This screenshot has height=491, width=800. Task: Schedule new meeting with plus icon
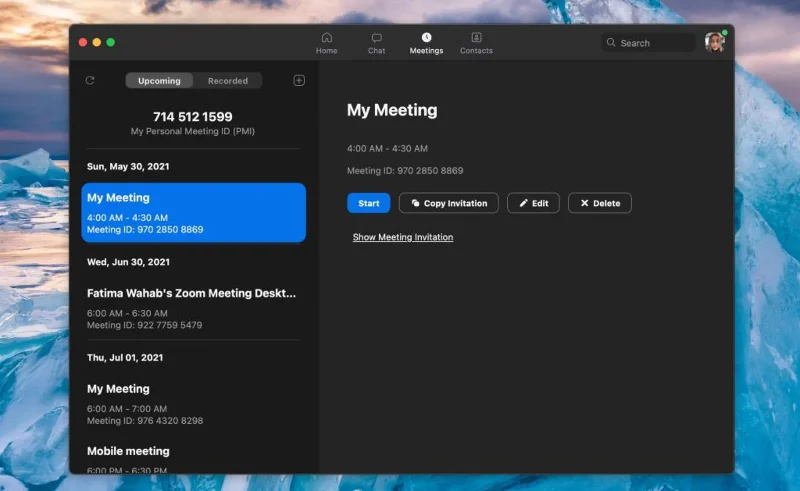[x=299, y=80]
